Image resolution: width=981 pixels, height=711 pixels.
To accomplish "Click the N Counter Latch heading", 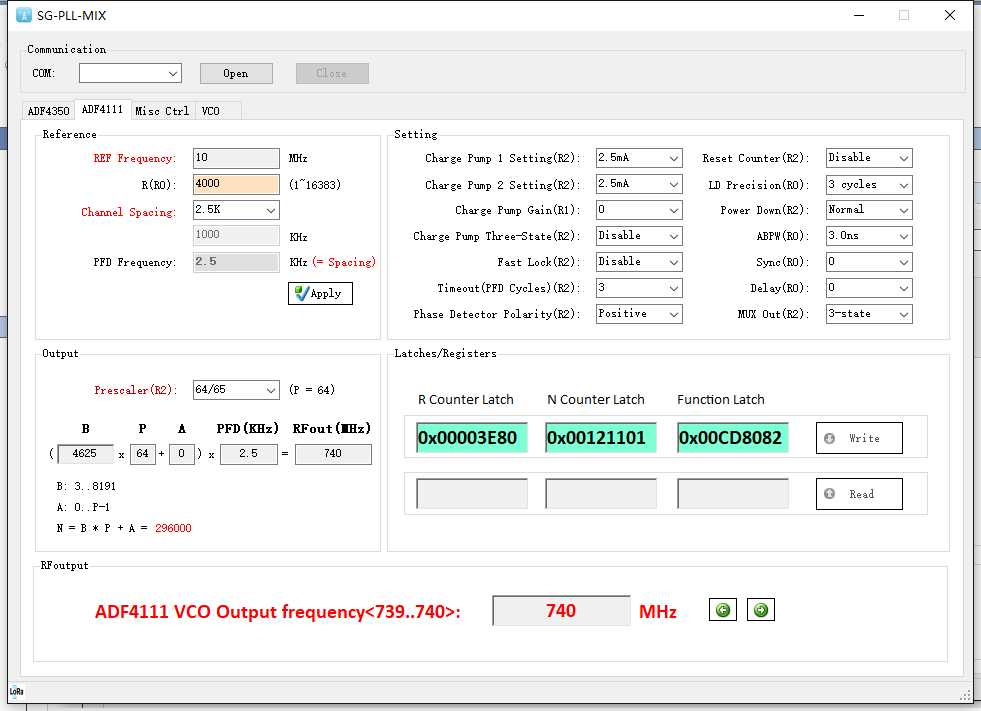I will 596,400.
